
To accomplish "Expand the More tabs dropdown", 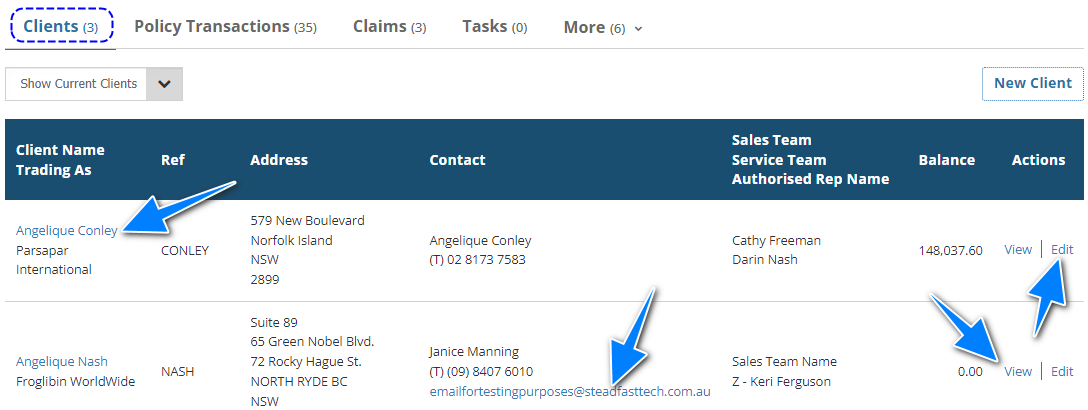I will pyautogui.click(x=602, y=28).
